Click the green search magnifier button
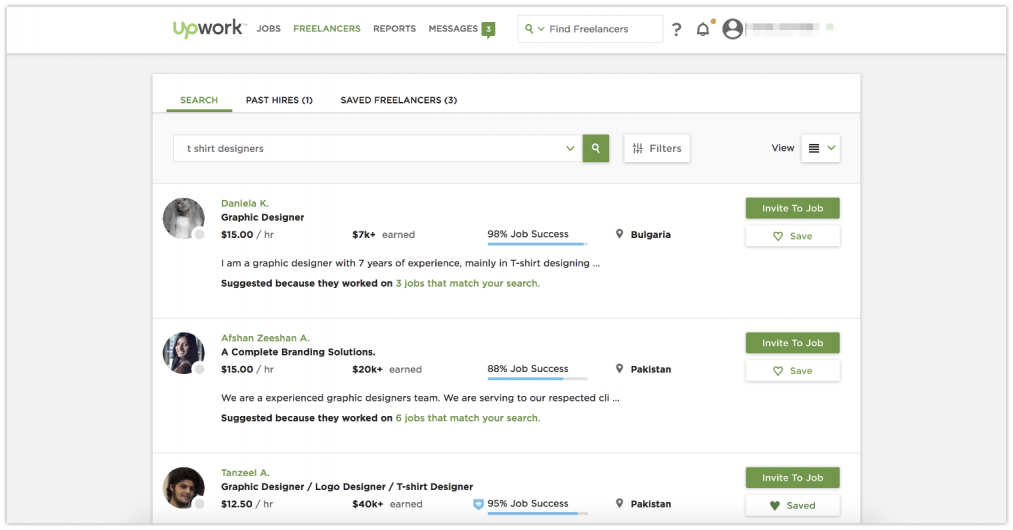The height and width of the screenshot is (530, 1013). (596, 148)
